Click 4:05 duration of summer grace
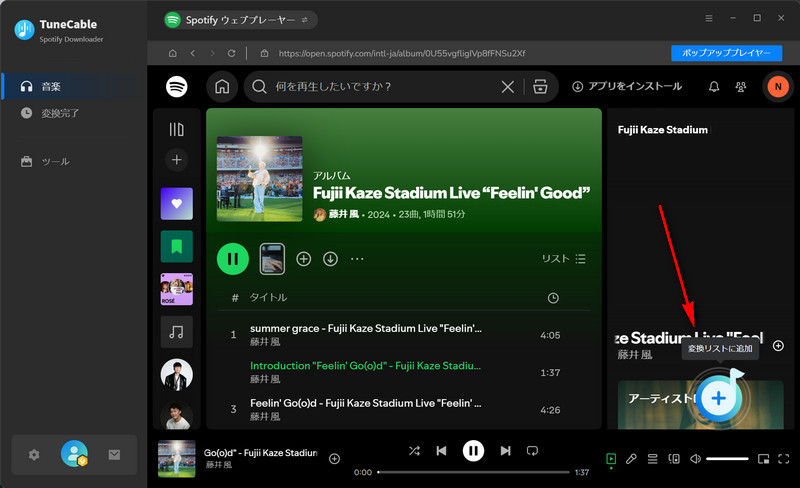800x488 pixels. click(x=550, y=335)
